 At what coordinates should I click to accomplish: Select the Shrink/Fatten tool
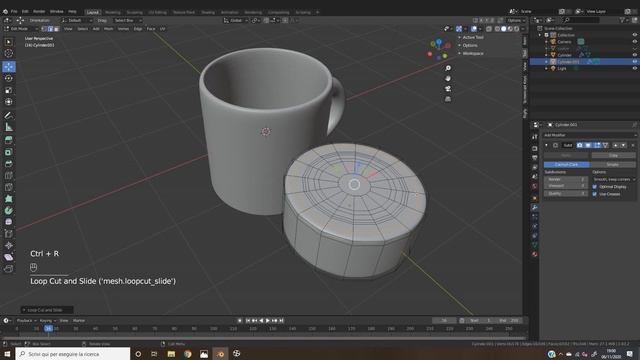coord(9,246)
